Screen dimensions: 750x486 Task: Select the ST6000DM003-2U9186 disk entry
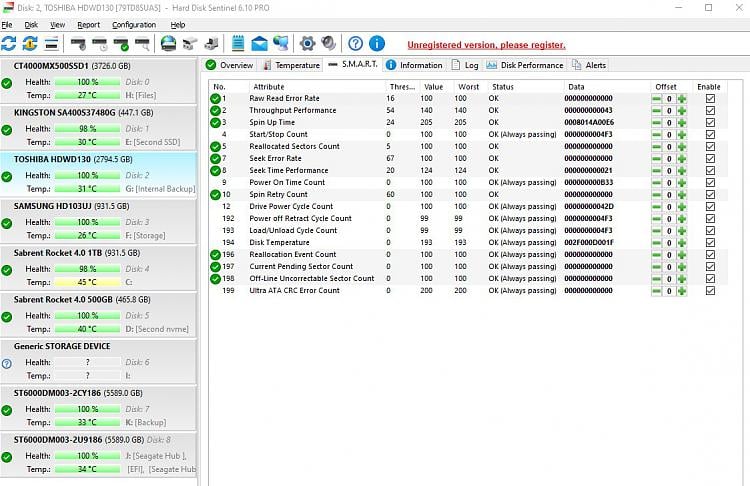tap(99, 454)
